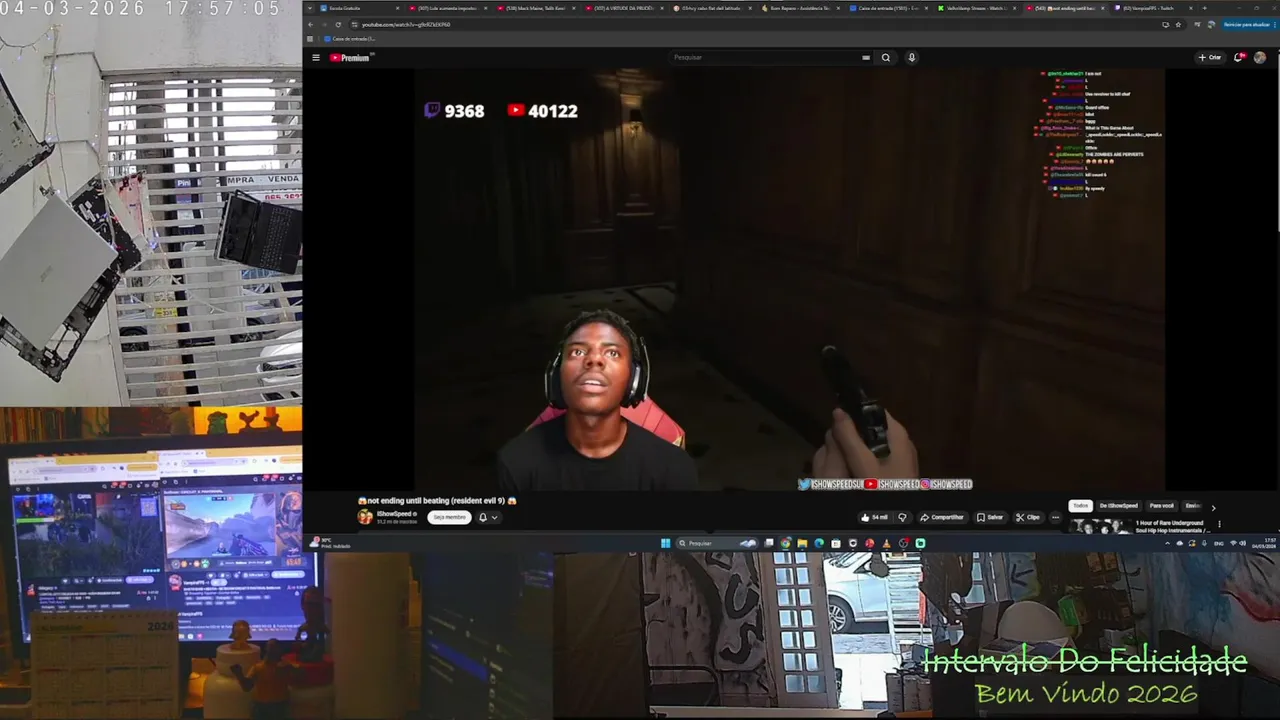Viewport: 1280px width, 720px height.
Task: Open the video title text
Action: point(437,500)
